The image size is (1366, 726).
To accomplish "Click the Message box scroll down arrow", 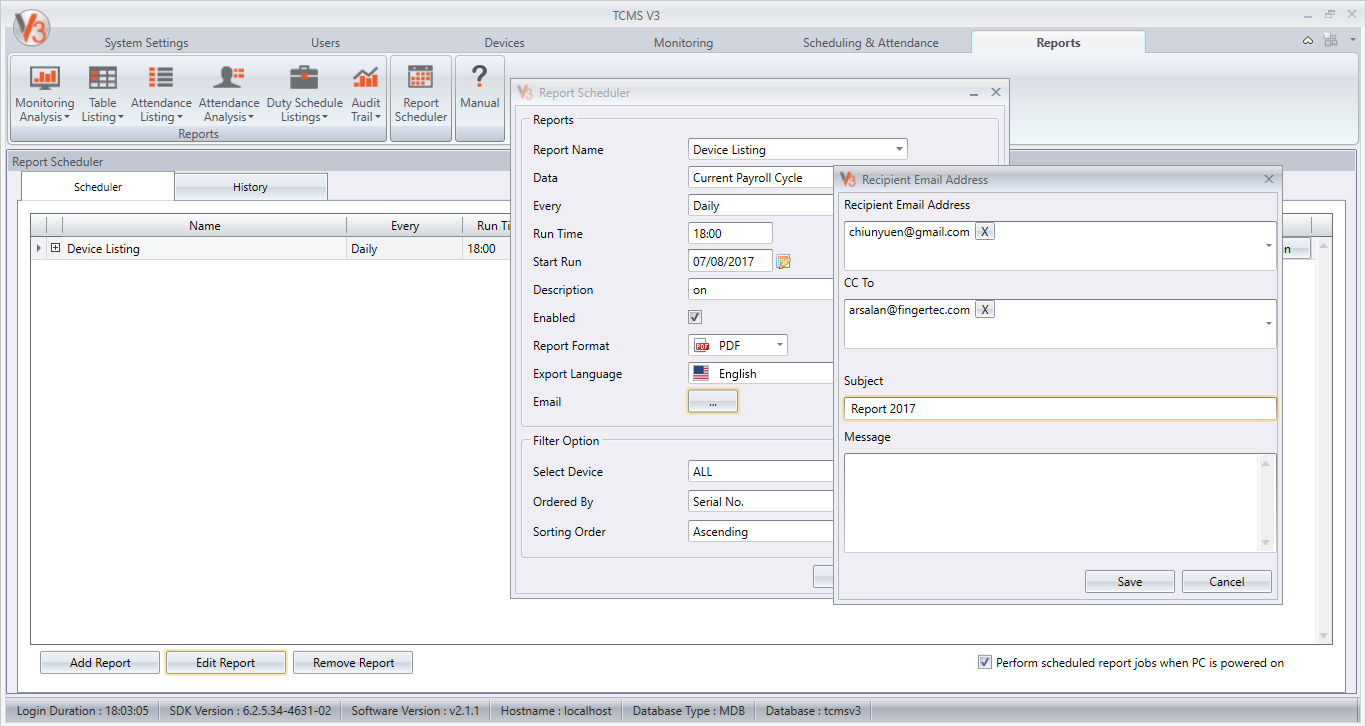I will tap(1267, 543).
